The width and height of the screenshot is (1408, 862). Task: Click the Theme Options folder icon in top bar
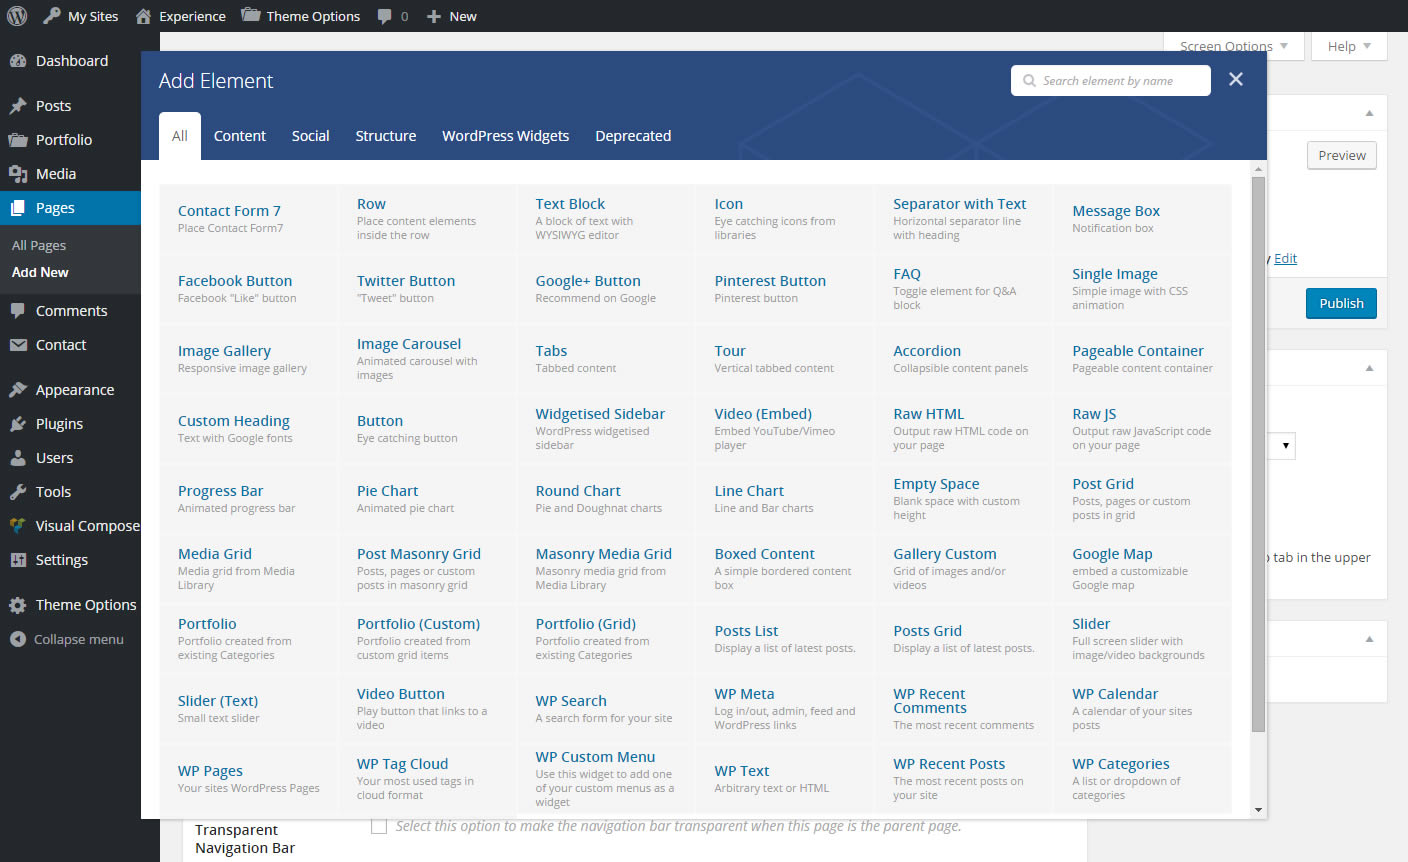251,15
